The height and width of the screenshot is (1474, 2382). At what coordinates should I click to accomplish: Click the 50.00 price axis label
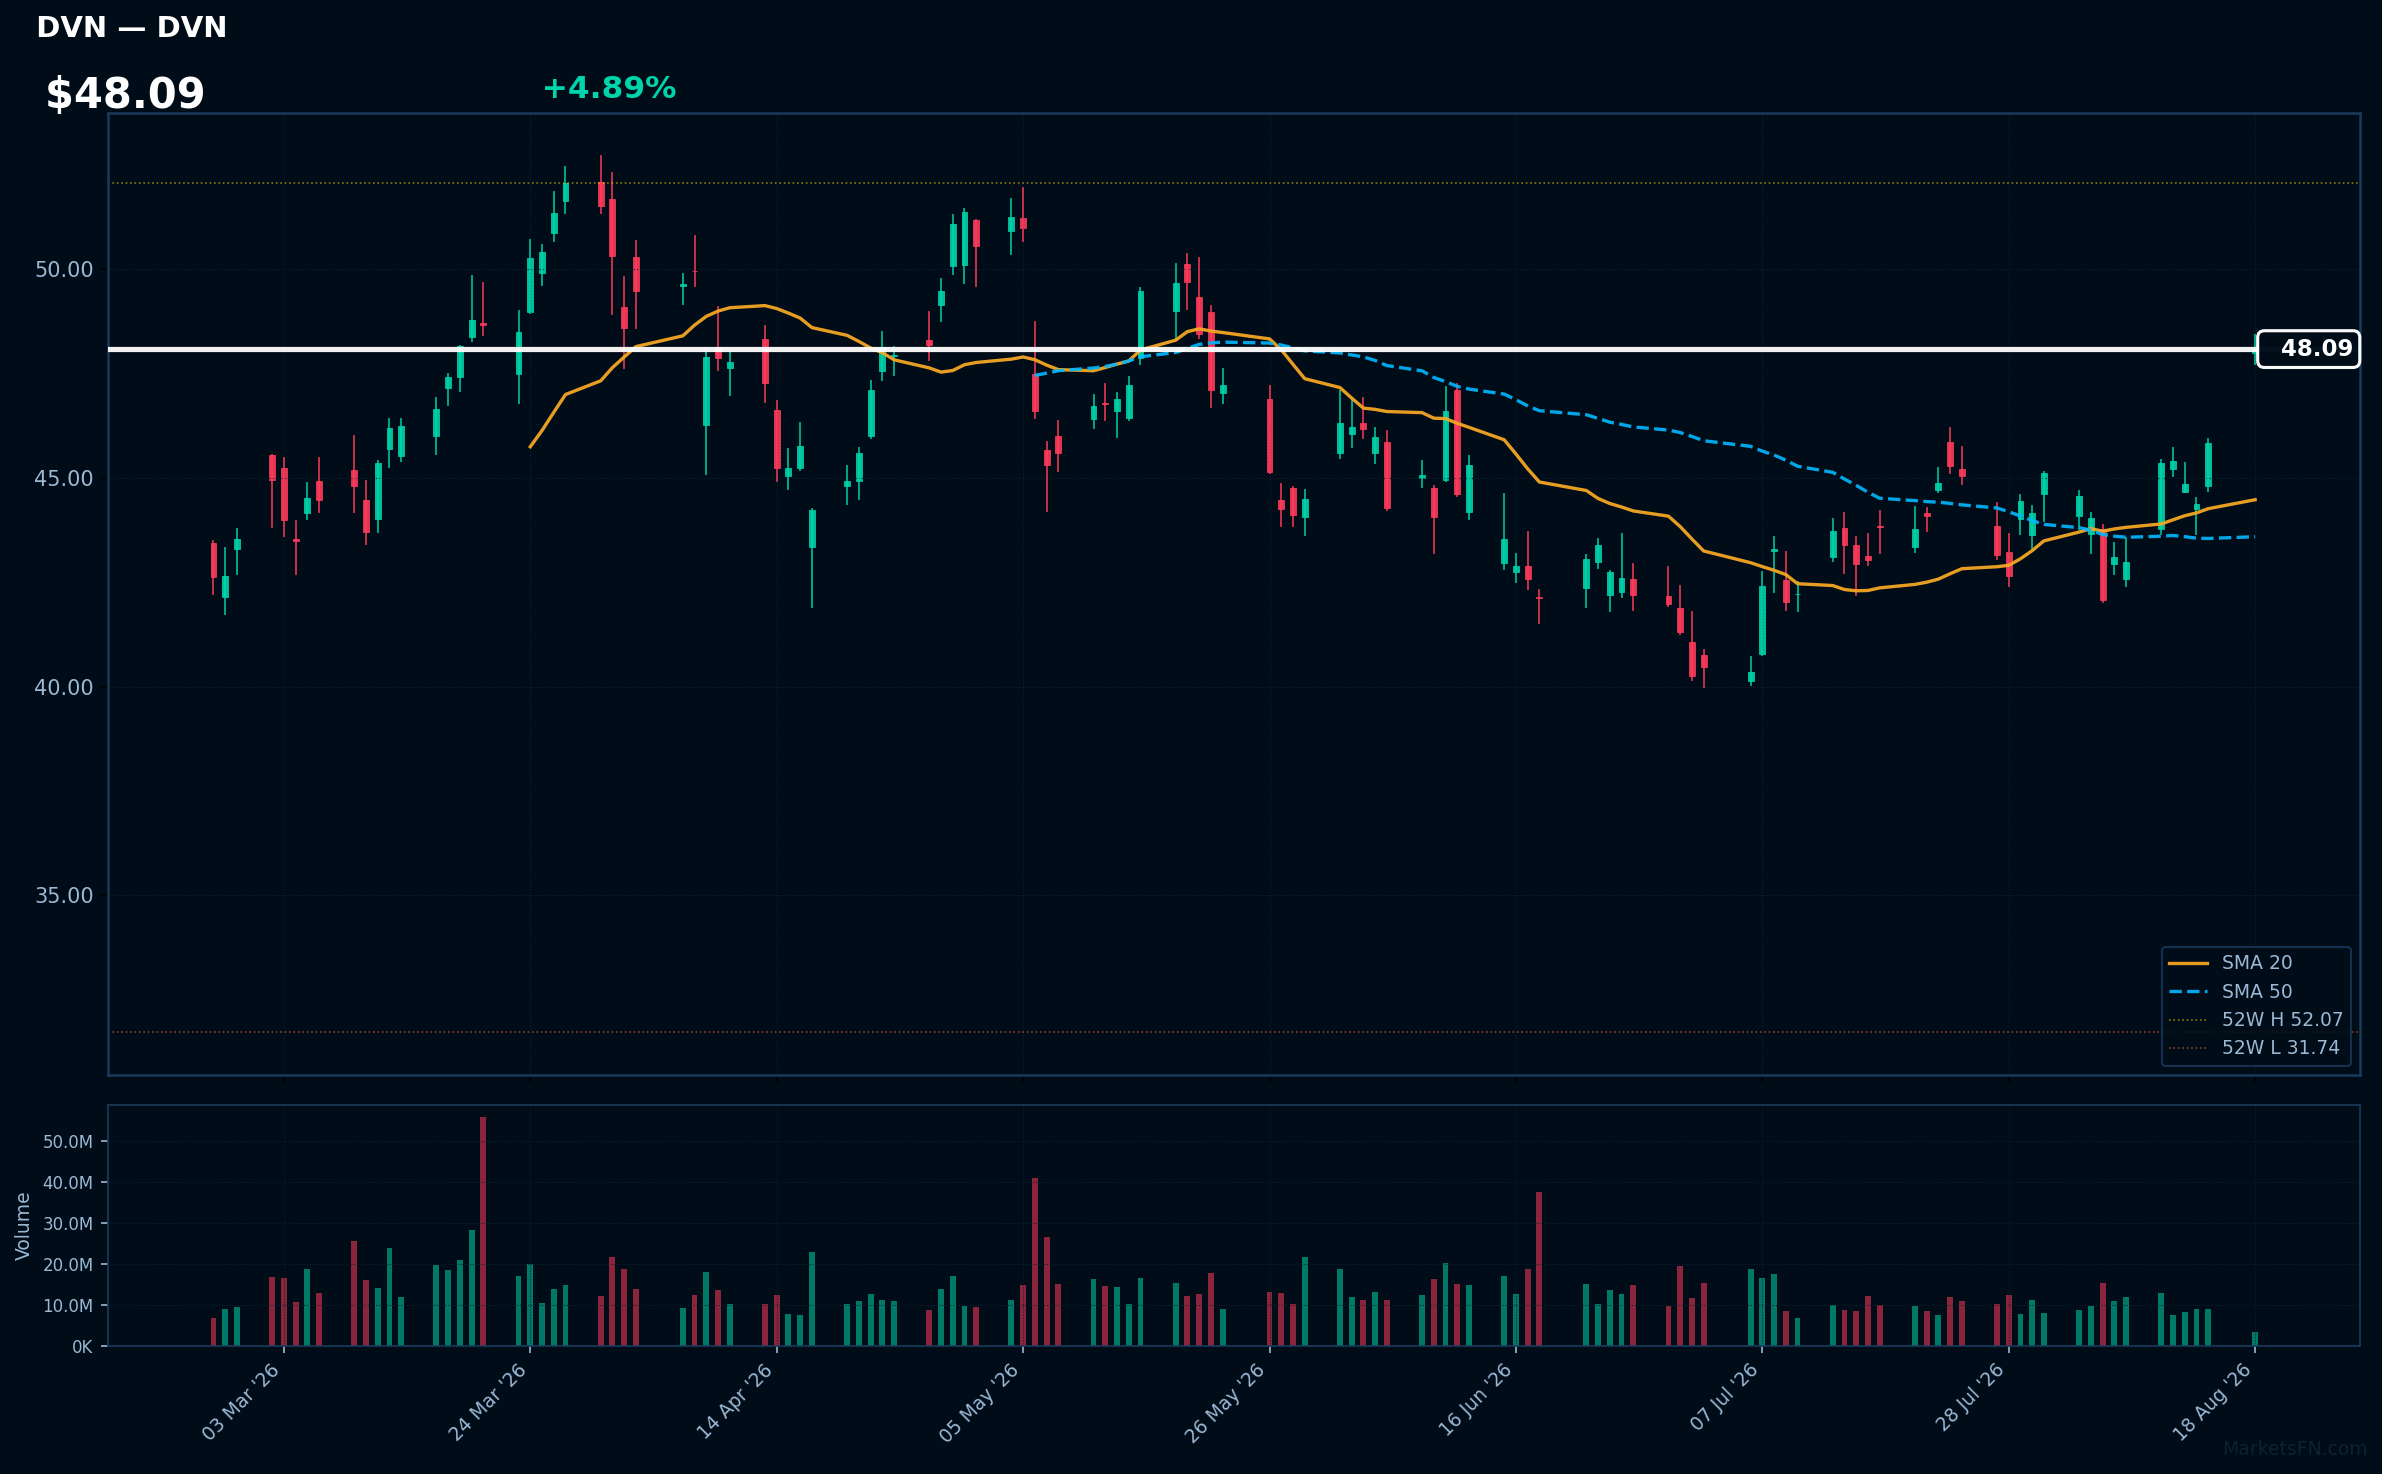click(x=64, y=270)
